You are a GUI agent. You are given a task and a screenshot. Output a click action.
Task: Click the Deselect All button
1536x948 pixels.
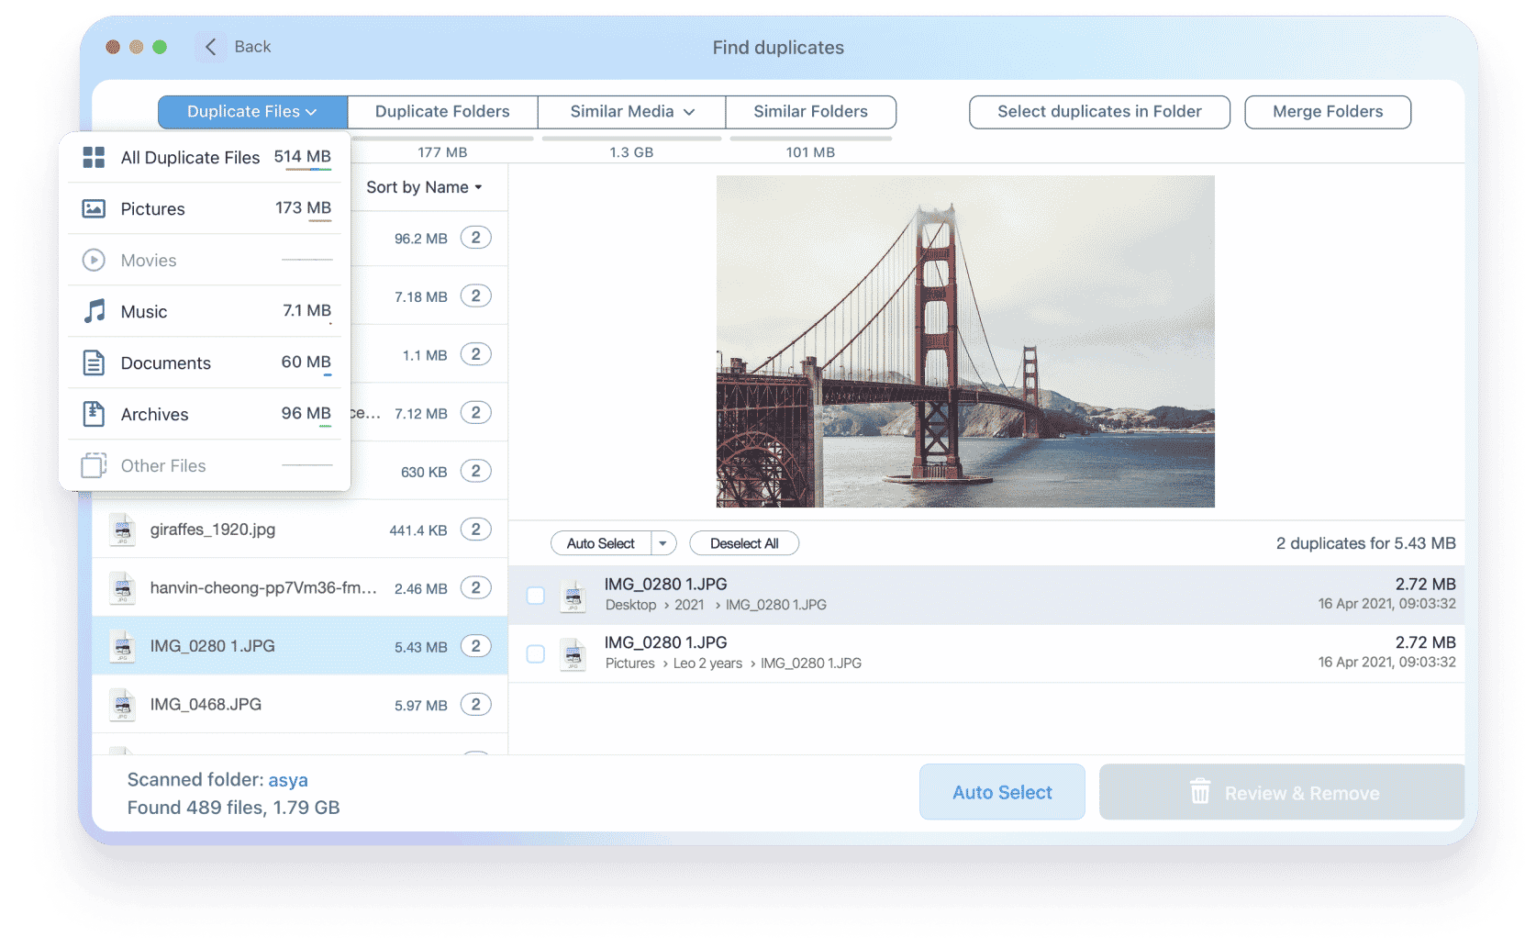coord(744,543)
